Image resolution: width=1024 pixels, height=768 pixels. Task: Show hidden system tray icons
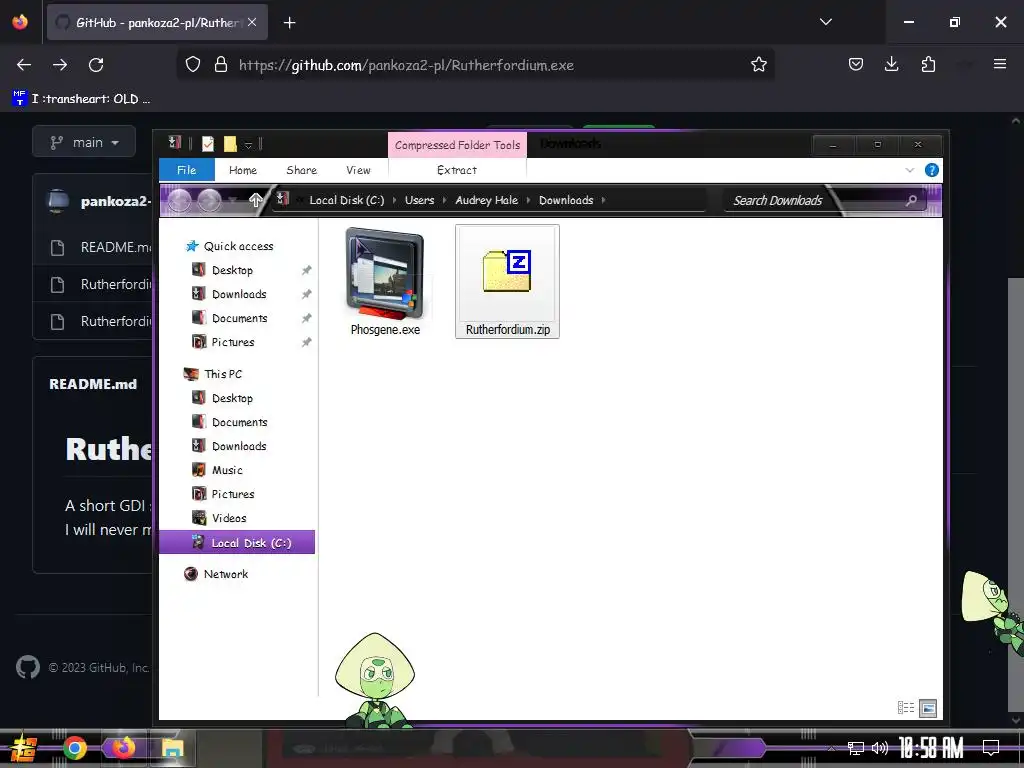coord(831,748)
